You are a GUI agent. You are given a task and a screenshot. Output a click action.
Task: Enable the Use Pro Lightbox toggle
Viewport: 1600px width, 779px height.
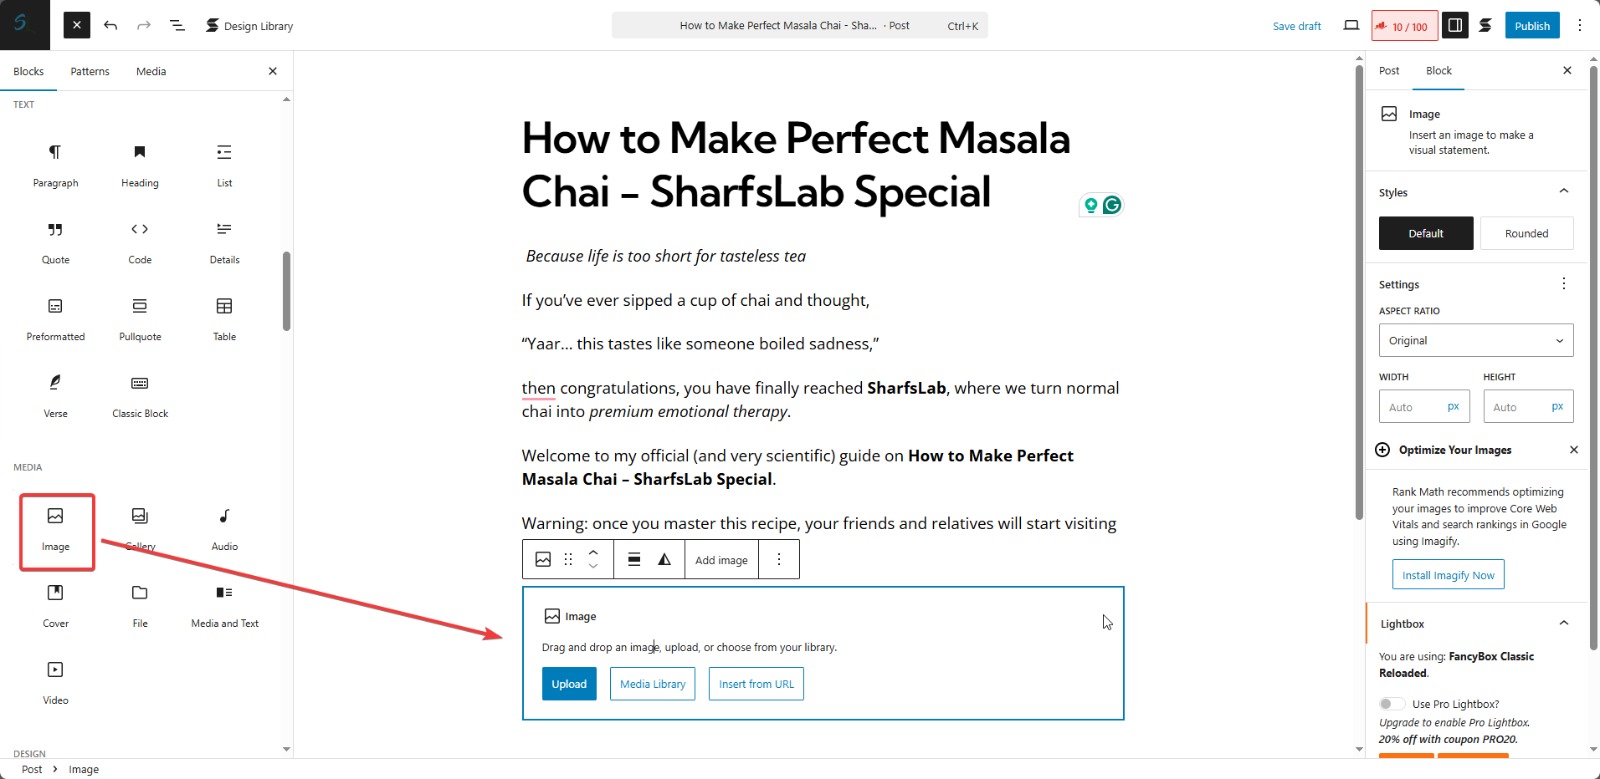coord(1391,703)
